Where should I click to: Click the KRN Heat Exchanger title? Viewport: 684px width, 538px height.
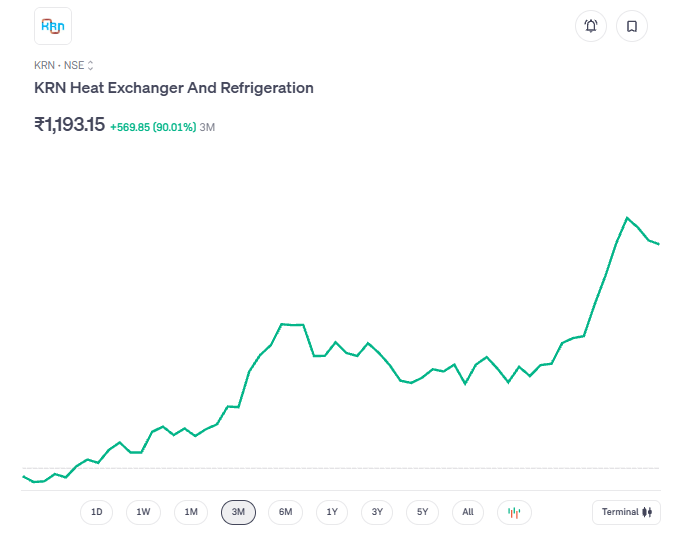pos(174,88)
